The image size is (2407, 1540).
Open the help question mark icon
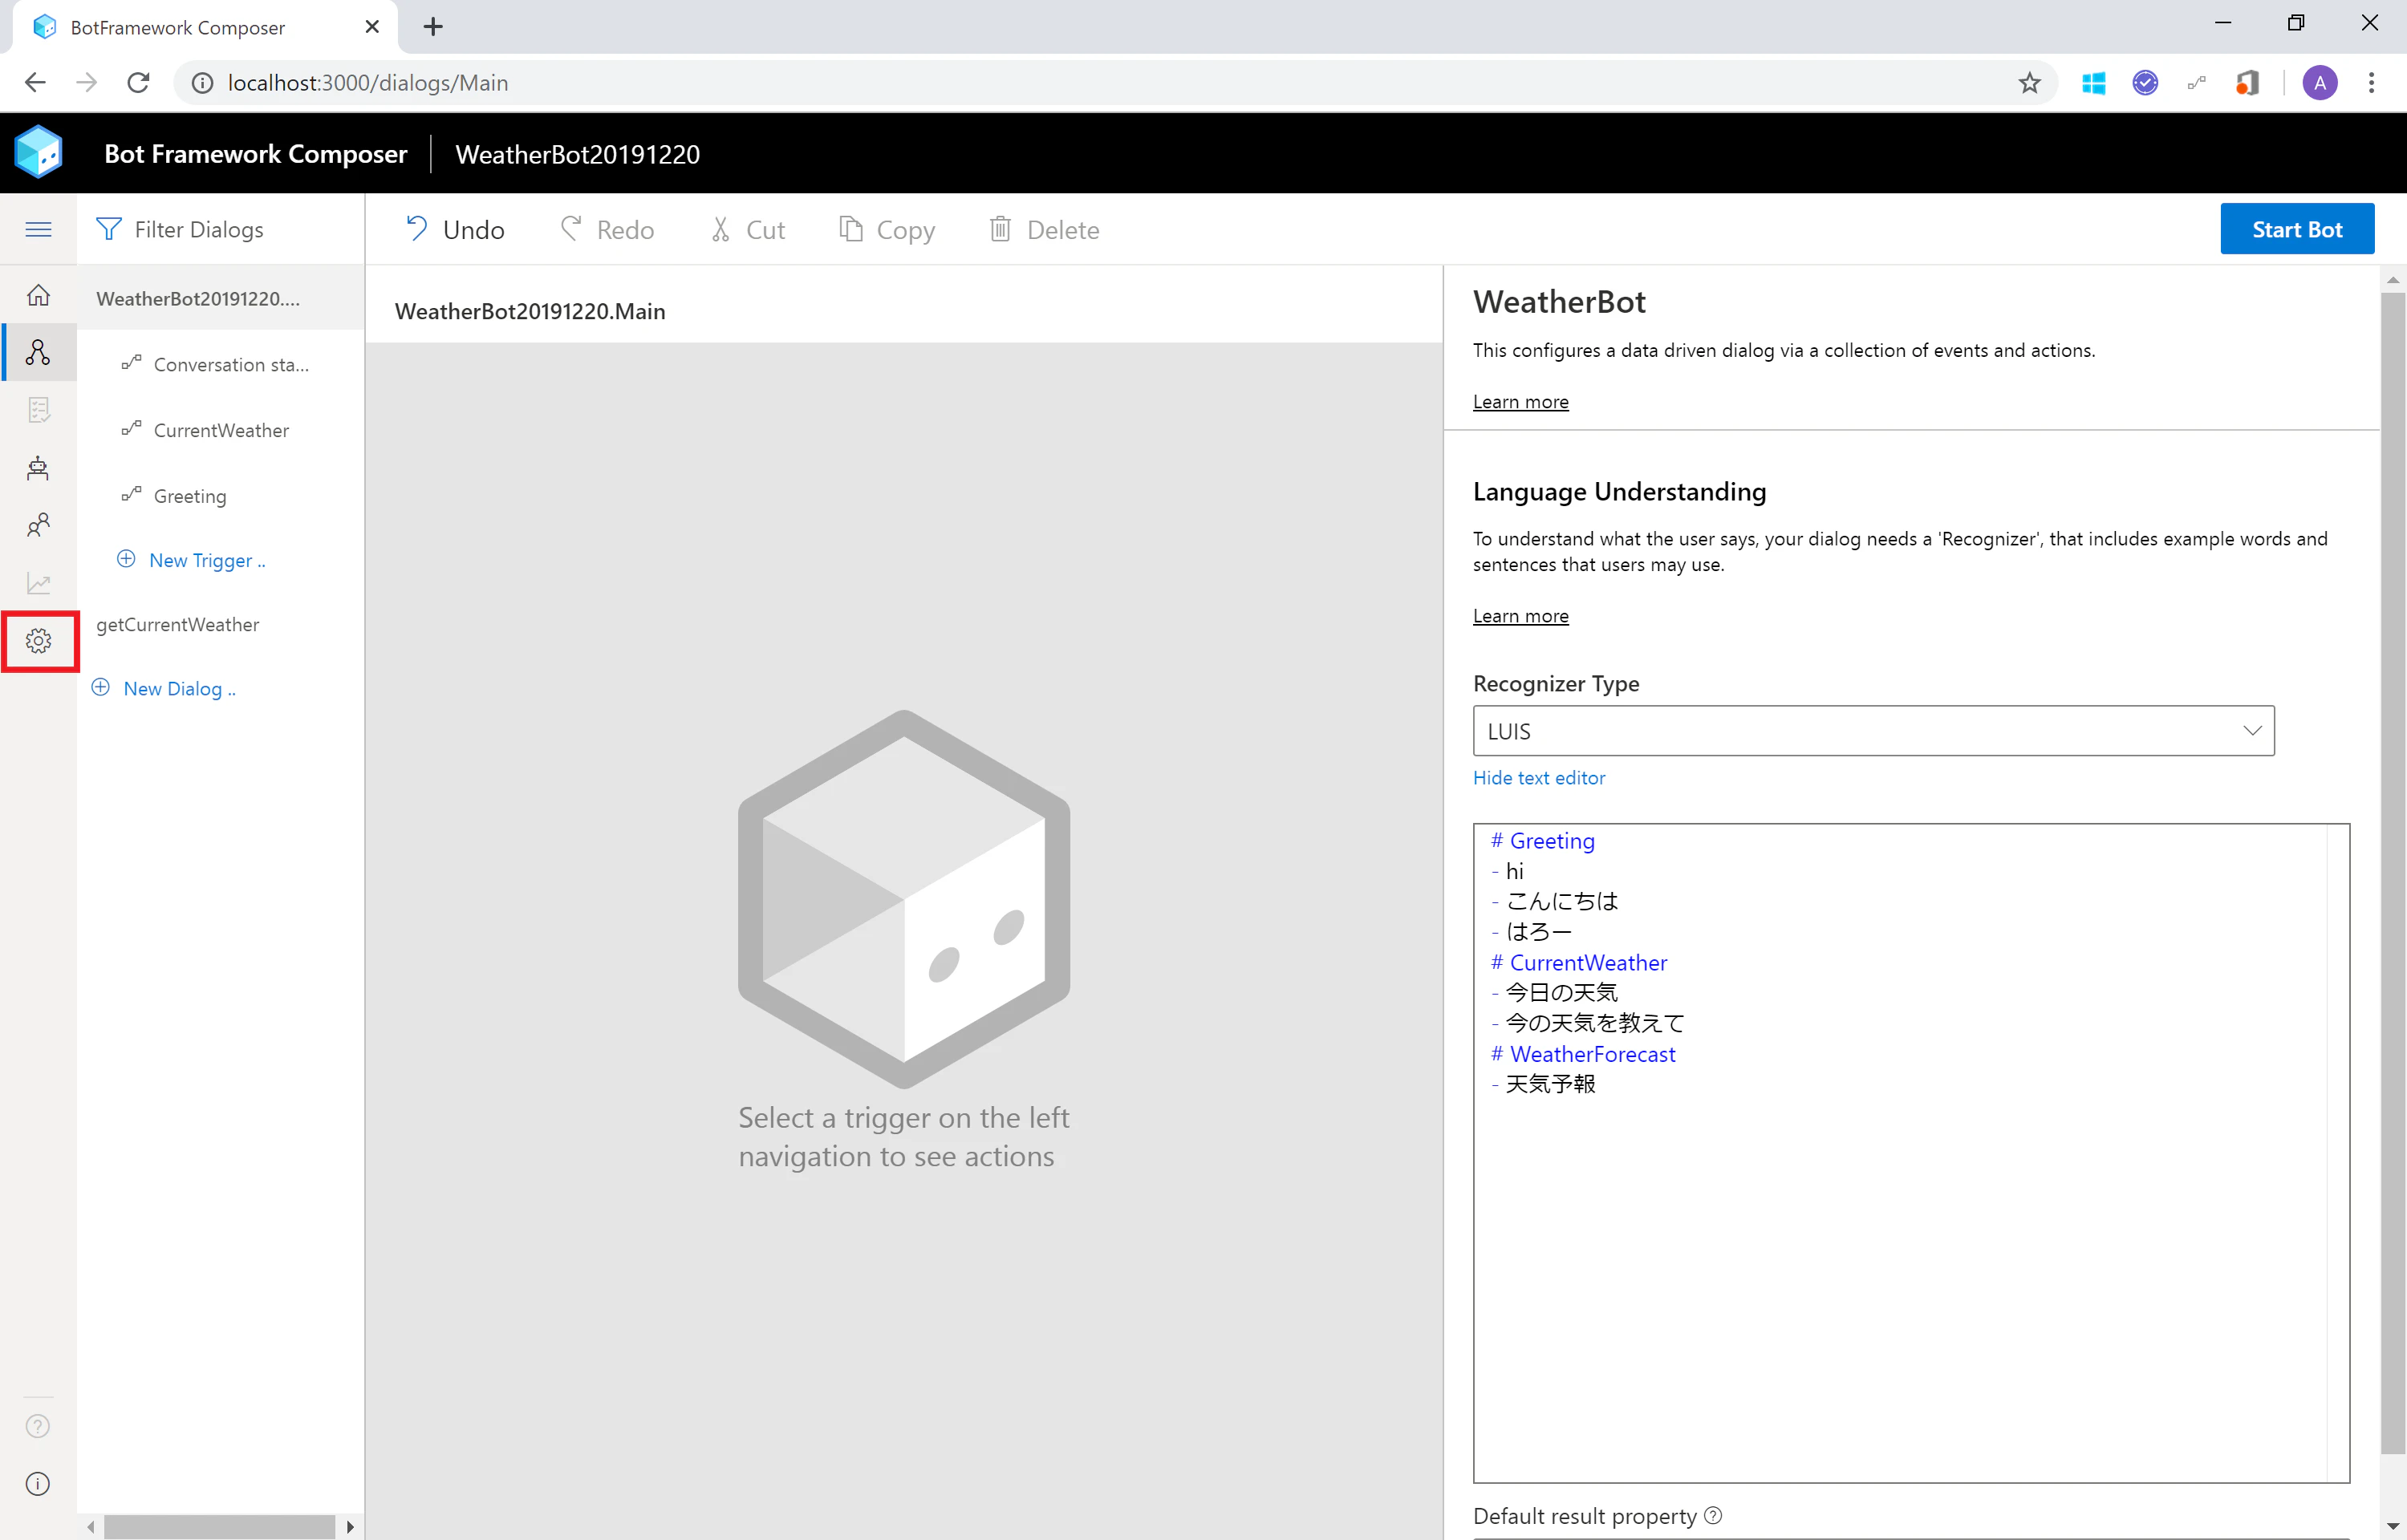pos(38,1426)
